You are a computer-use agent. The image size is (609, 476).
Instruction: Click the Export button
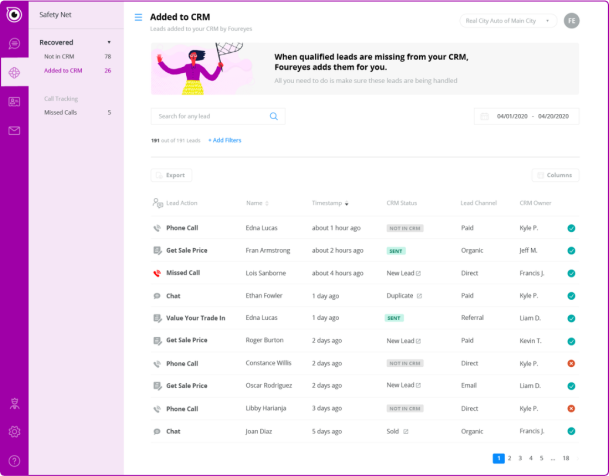coord(171,175)
